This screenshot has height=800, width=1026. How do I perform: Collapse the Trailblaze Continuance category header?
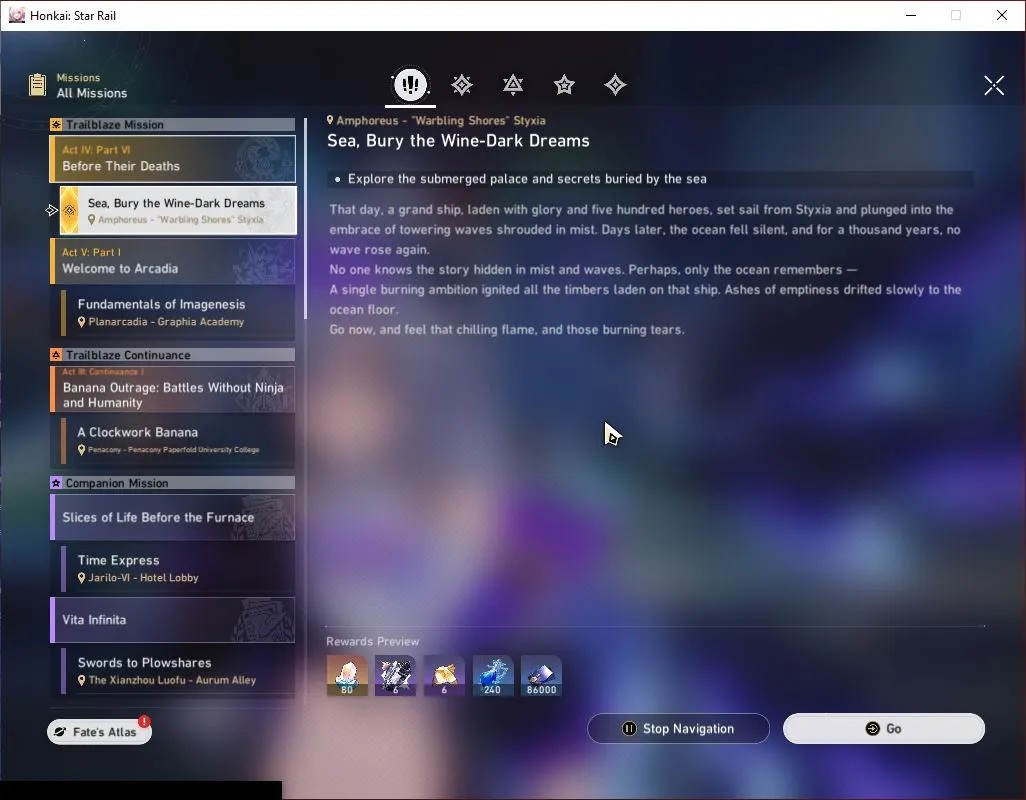pyautogui.click(x=172, y=355)
